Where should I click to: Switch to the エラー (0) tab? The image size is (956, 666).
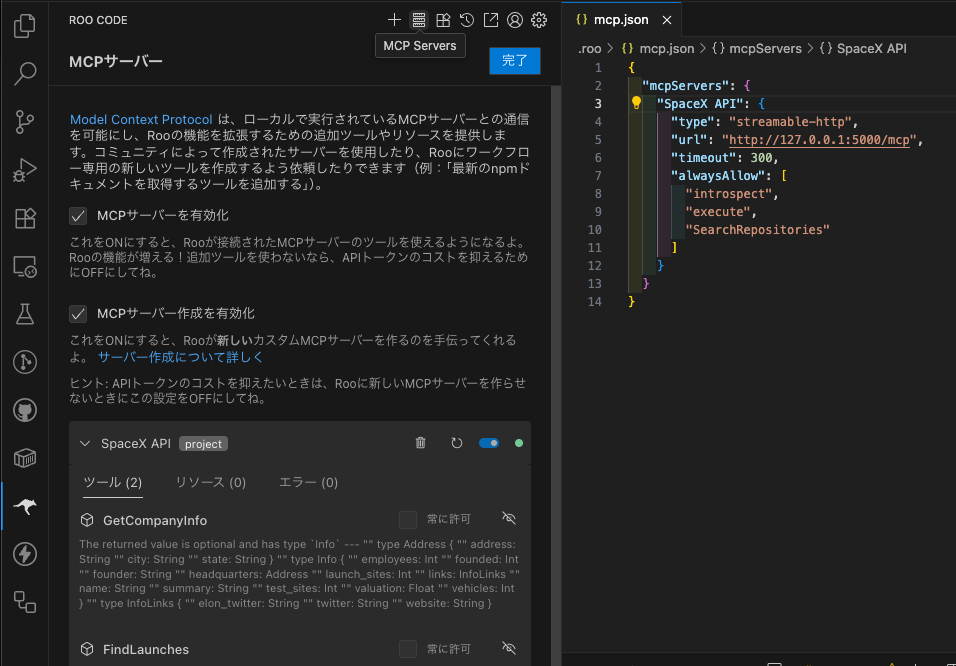[308, 482]
